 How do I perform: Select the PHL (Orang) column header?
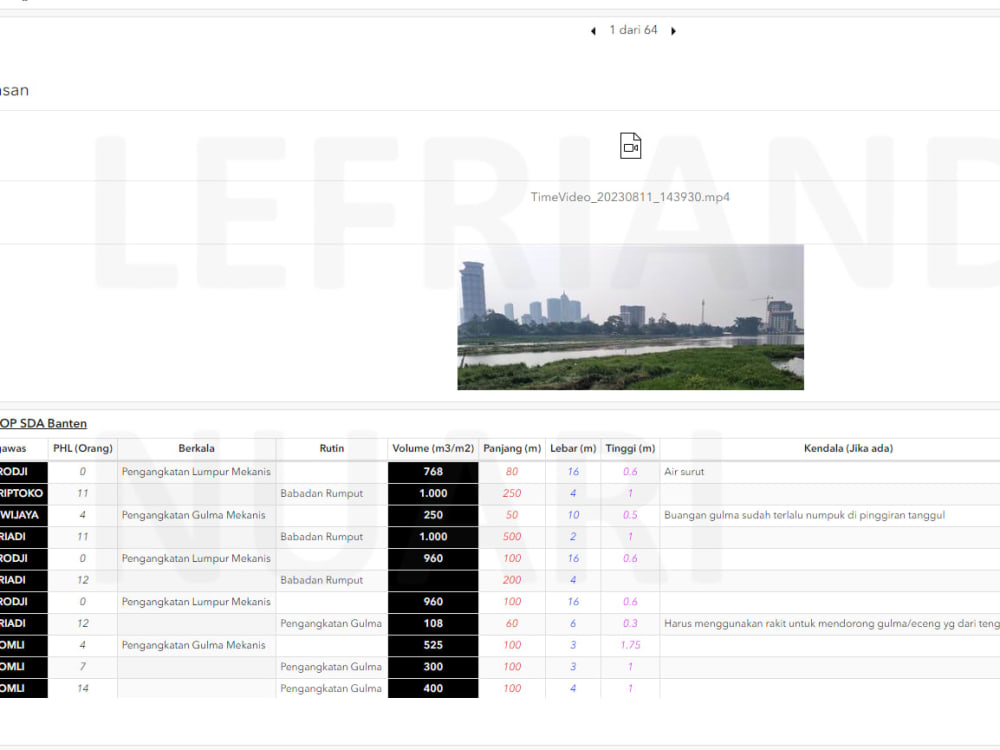[83, 448]
